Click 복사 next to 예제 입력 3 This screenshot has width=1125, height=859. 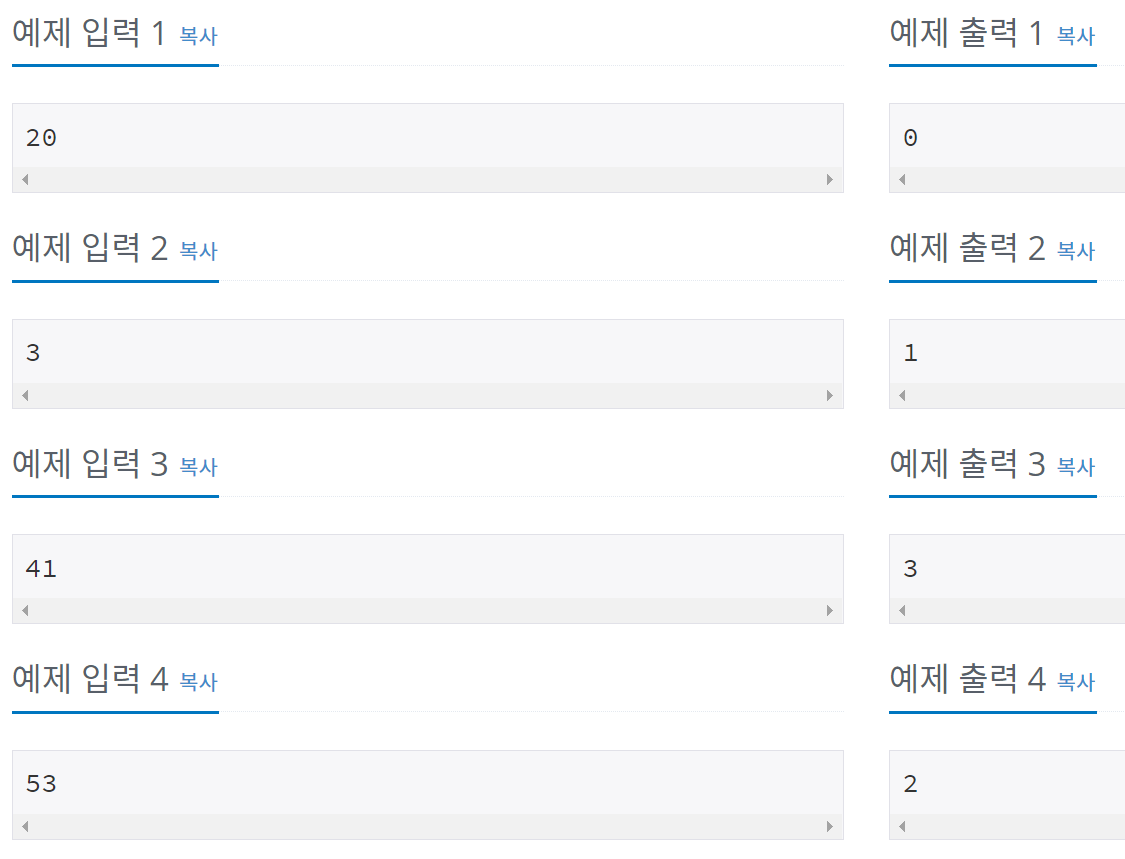point(196,467)
